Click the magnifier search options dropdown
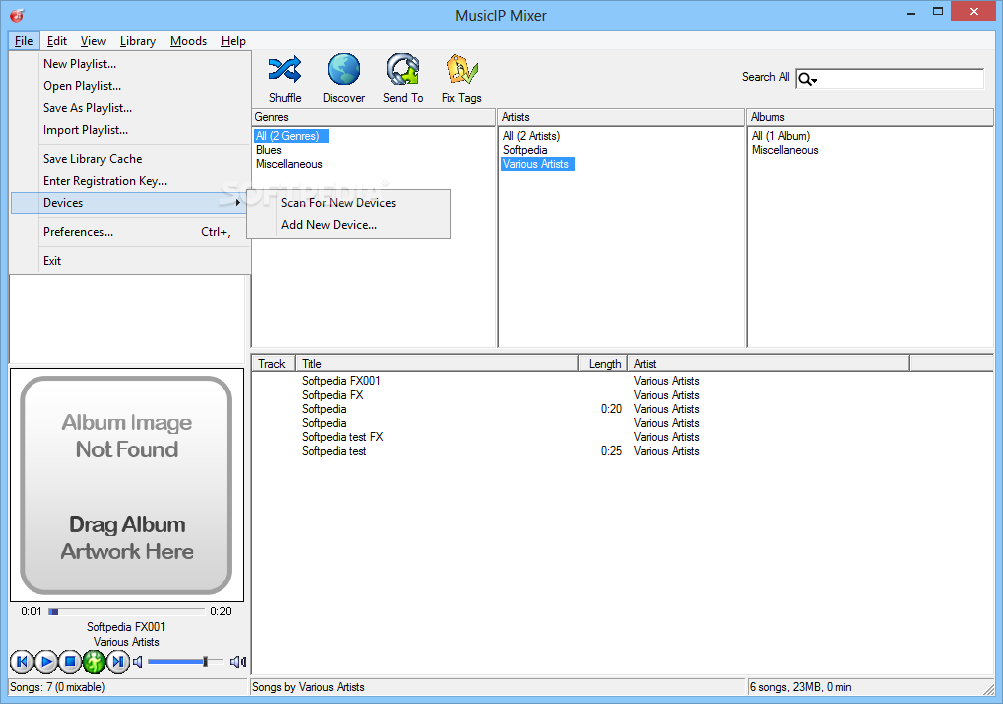The image size is (1003, 704). (x=808, y=79)
